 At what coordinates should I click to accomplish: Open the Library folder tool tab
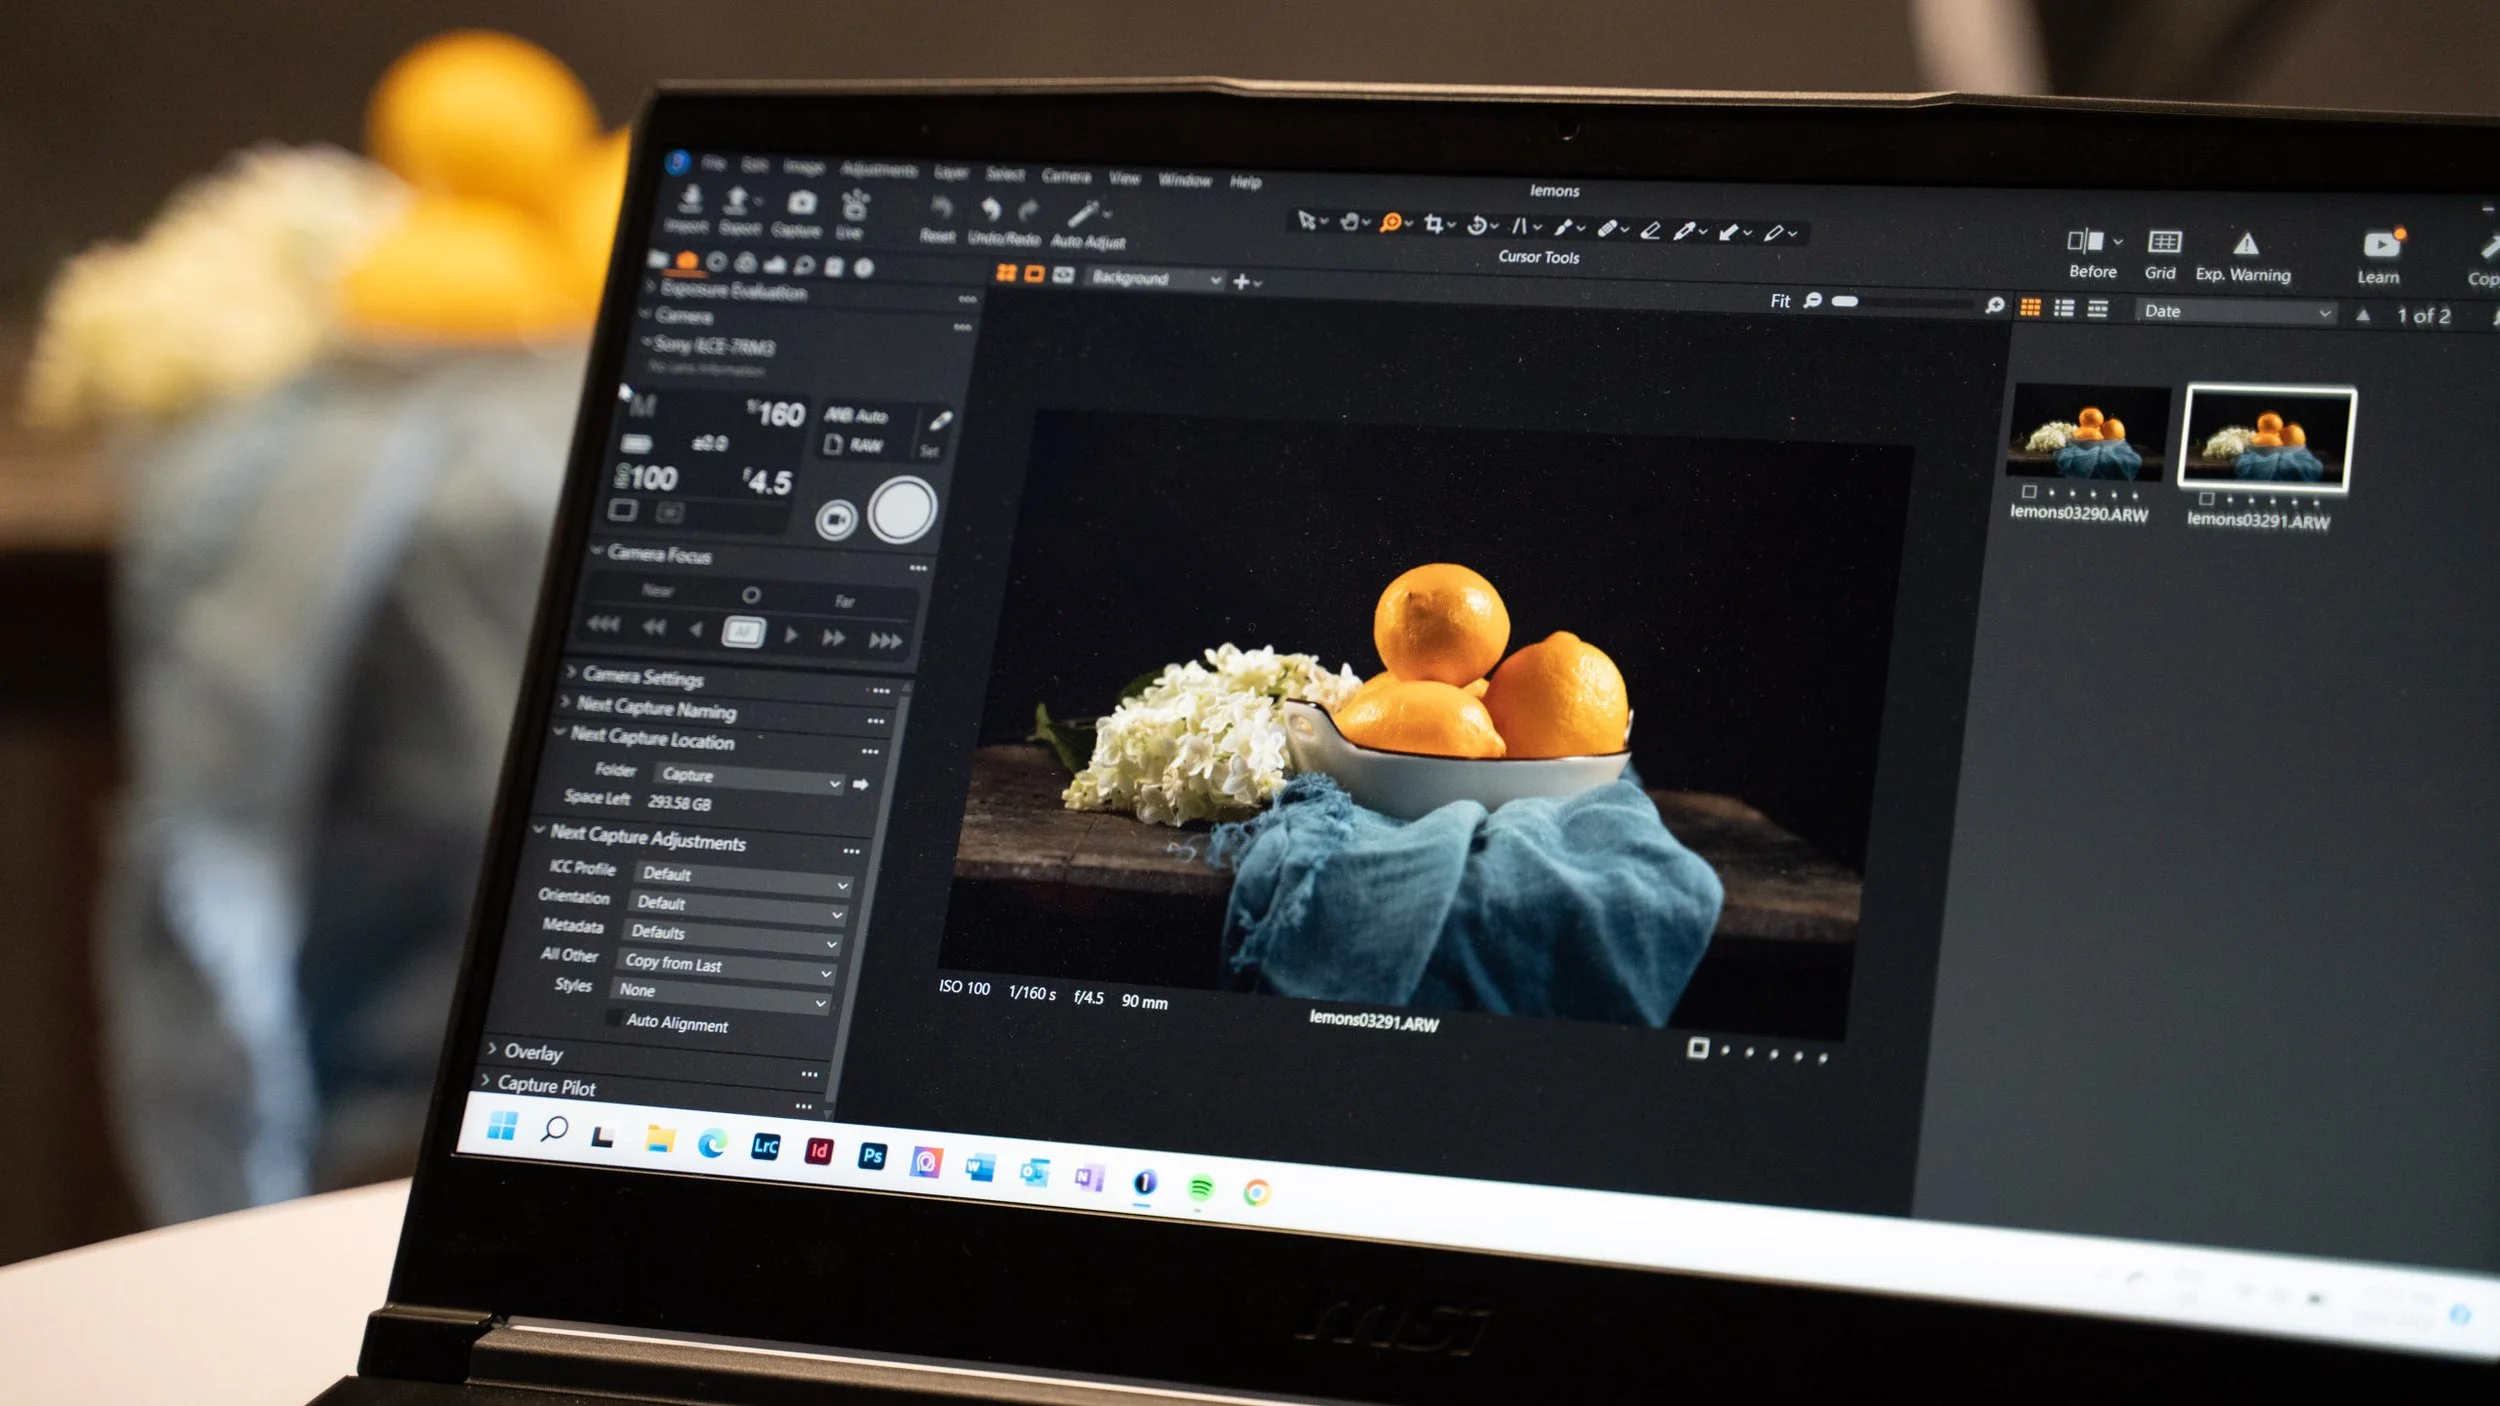[x=657, y=260]
